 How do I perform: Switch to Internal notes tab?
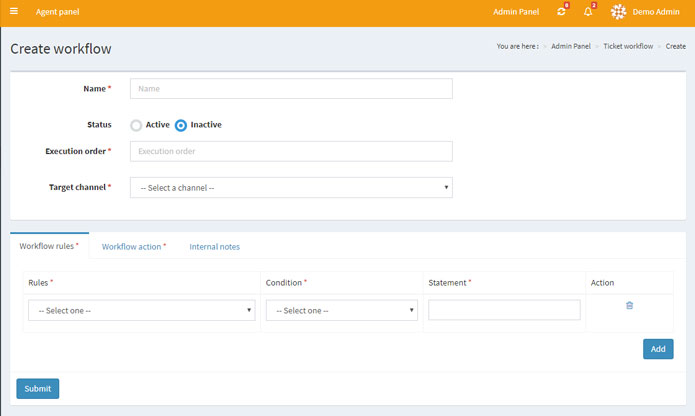coord(214,246)
